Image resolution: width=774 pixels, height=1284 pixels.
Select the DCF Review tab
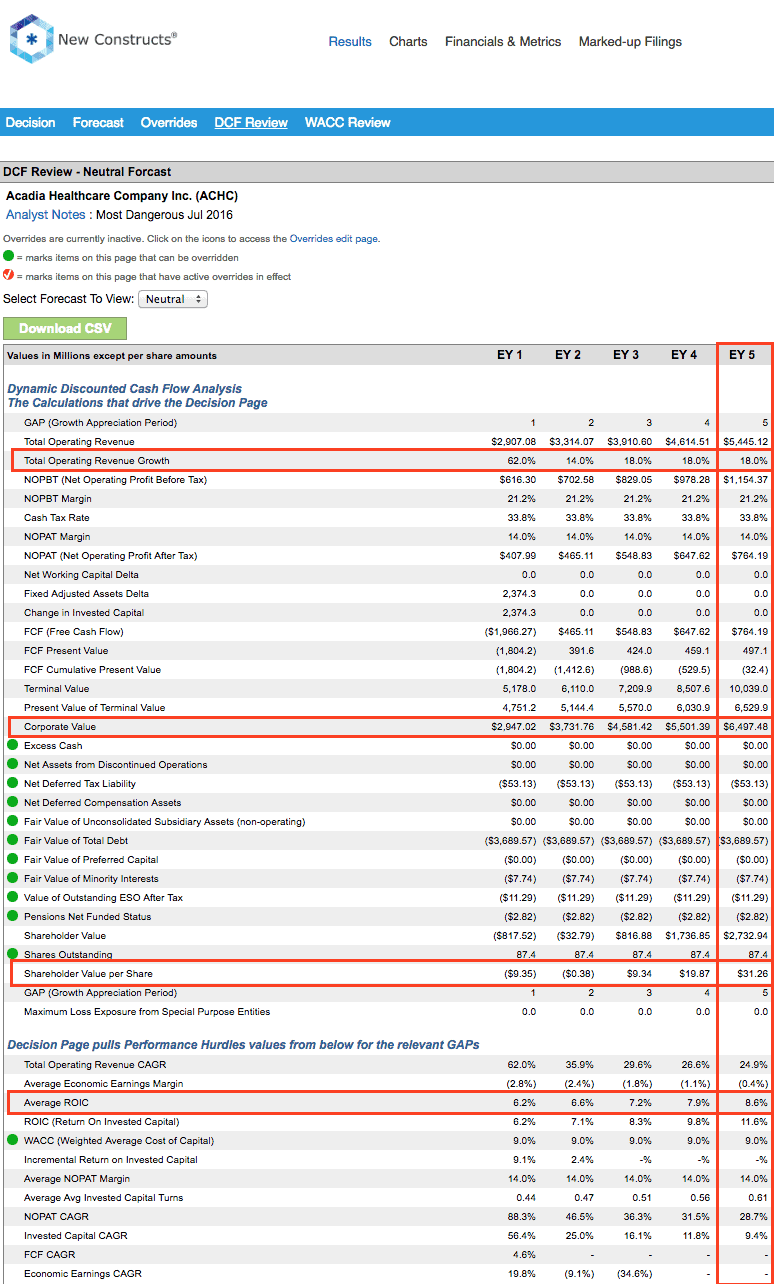251,123
